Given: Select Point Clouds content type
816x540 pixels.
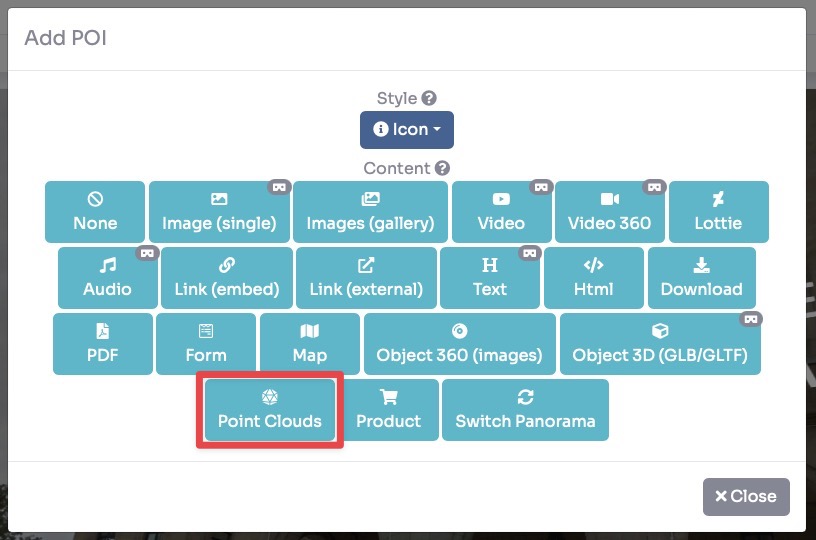Looking at the screenshot, I should point(270,410).
